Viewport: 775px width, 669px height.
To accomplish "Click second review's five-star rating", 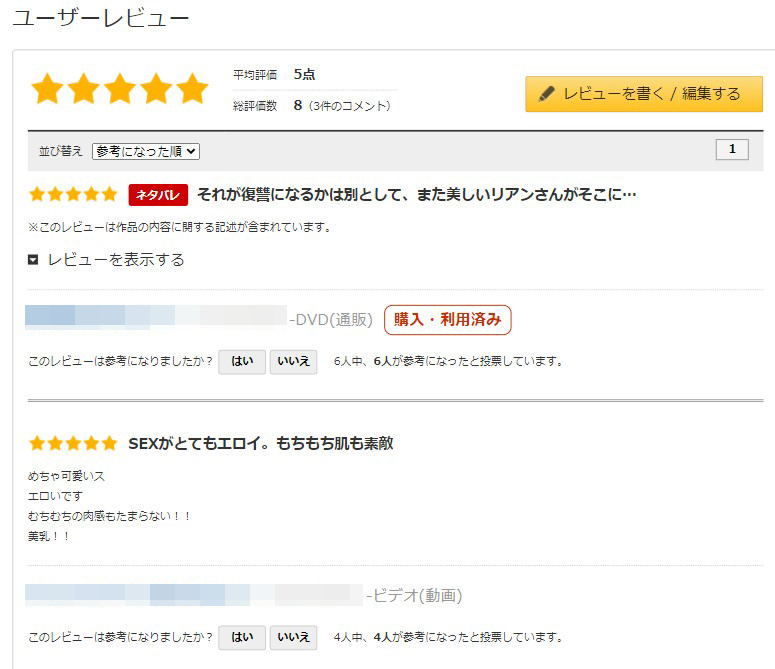I will (x=73, y=443).
